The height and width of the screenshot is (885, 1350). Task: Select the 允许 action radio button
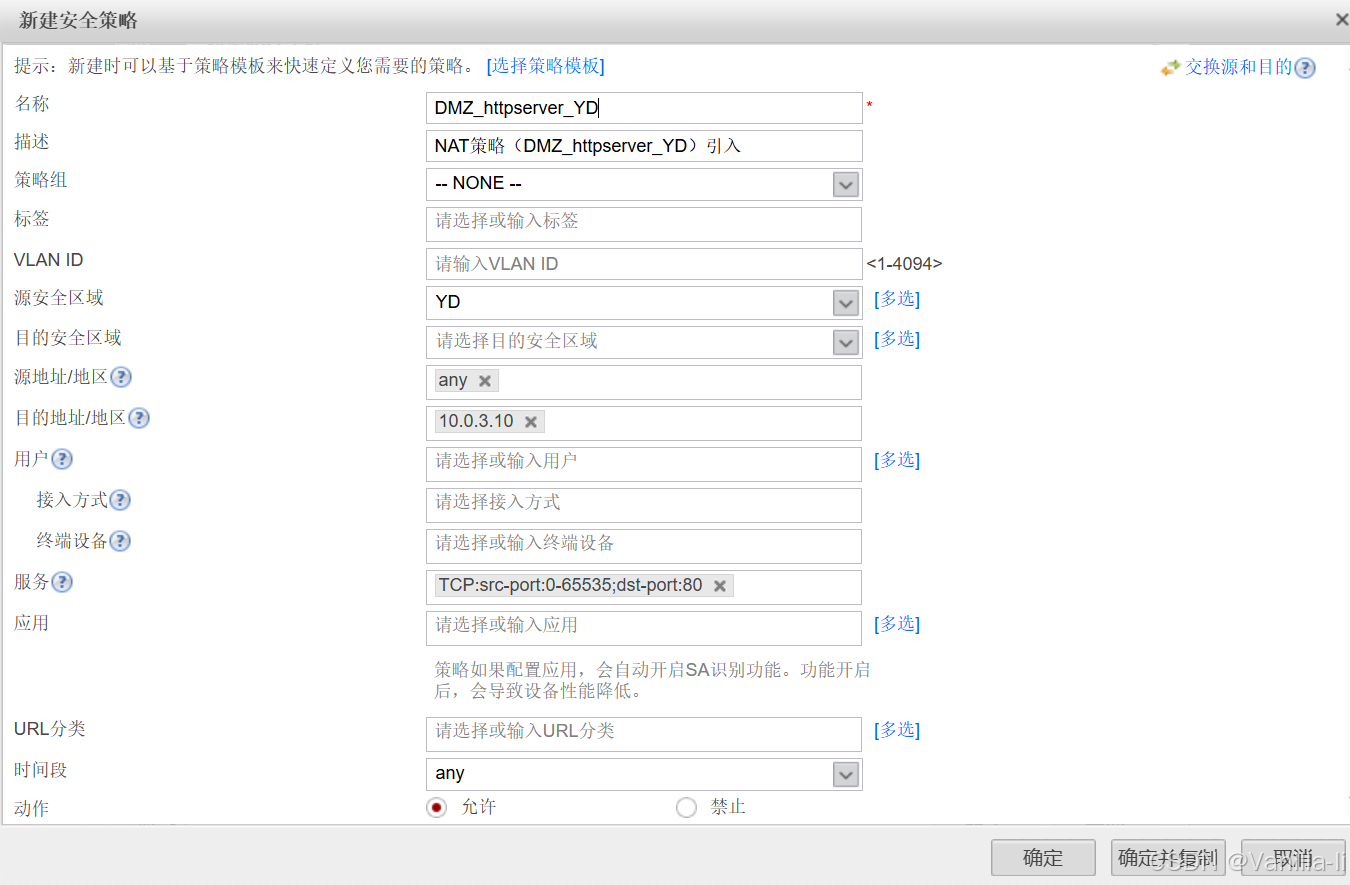tap(436, 807)
